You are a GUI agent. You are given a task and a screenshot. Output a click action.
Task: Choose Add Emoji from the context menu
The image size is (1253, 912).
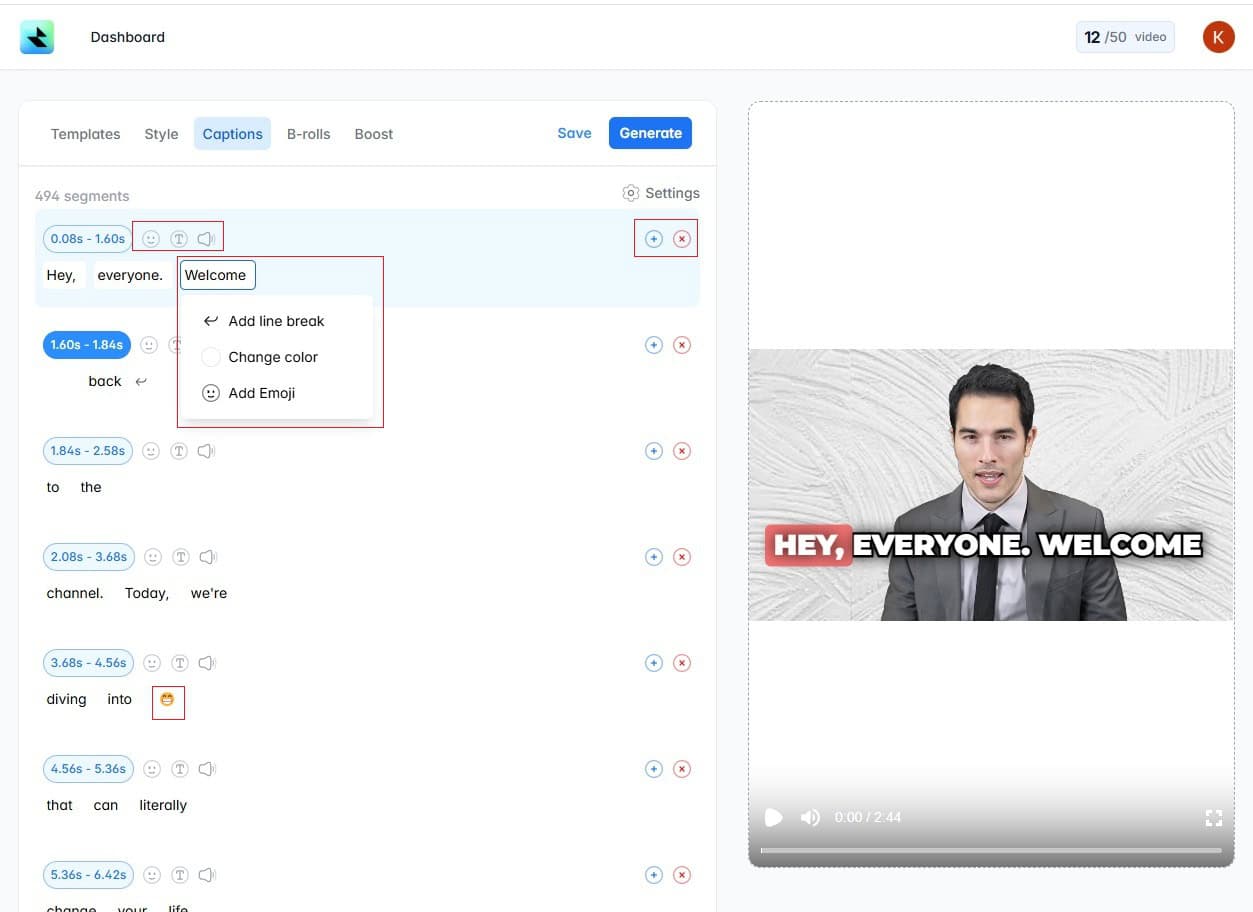point(261,392)
